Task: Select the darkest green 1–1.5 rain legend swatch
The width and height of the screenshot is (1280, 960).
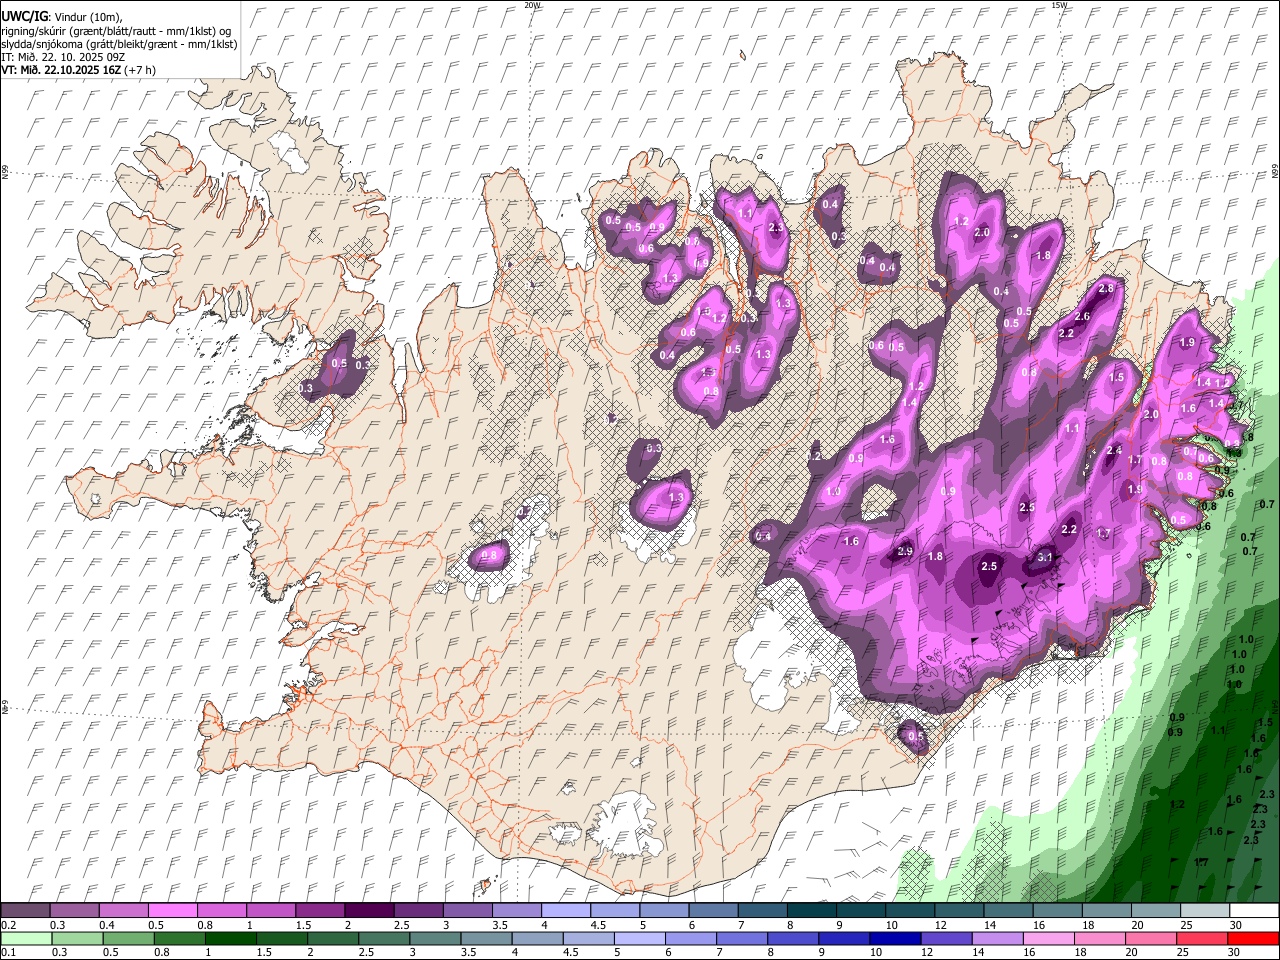Action: [230, 939]
